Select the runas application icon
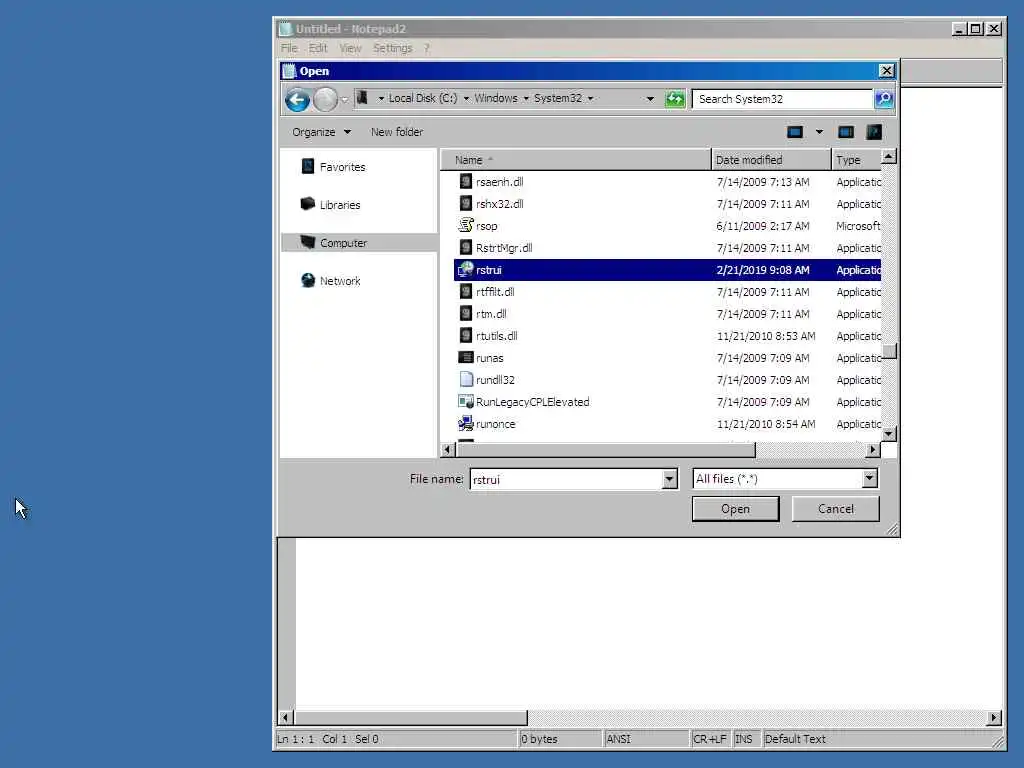Screen dimensions: 1024x768 tap(466, 357)
